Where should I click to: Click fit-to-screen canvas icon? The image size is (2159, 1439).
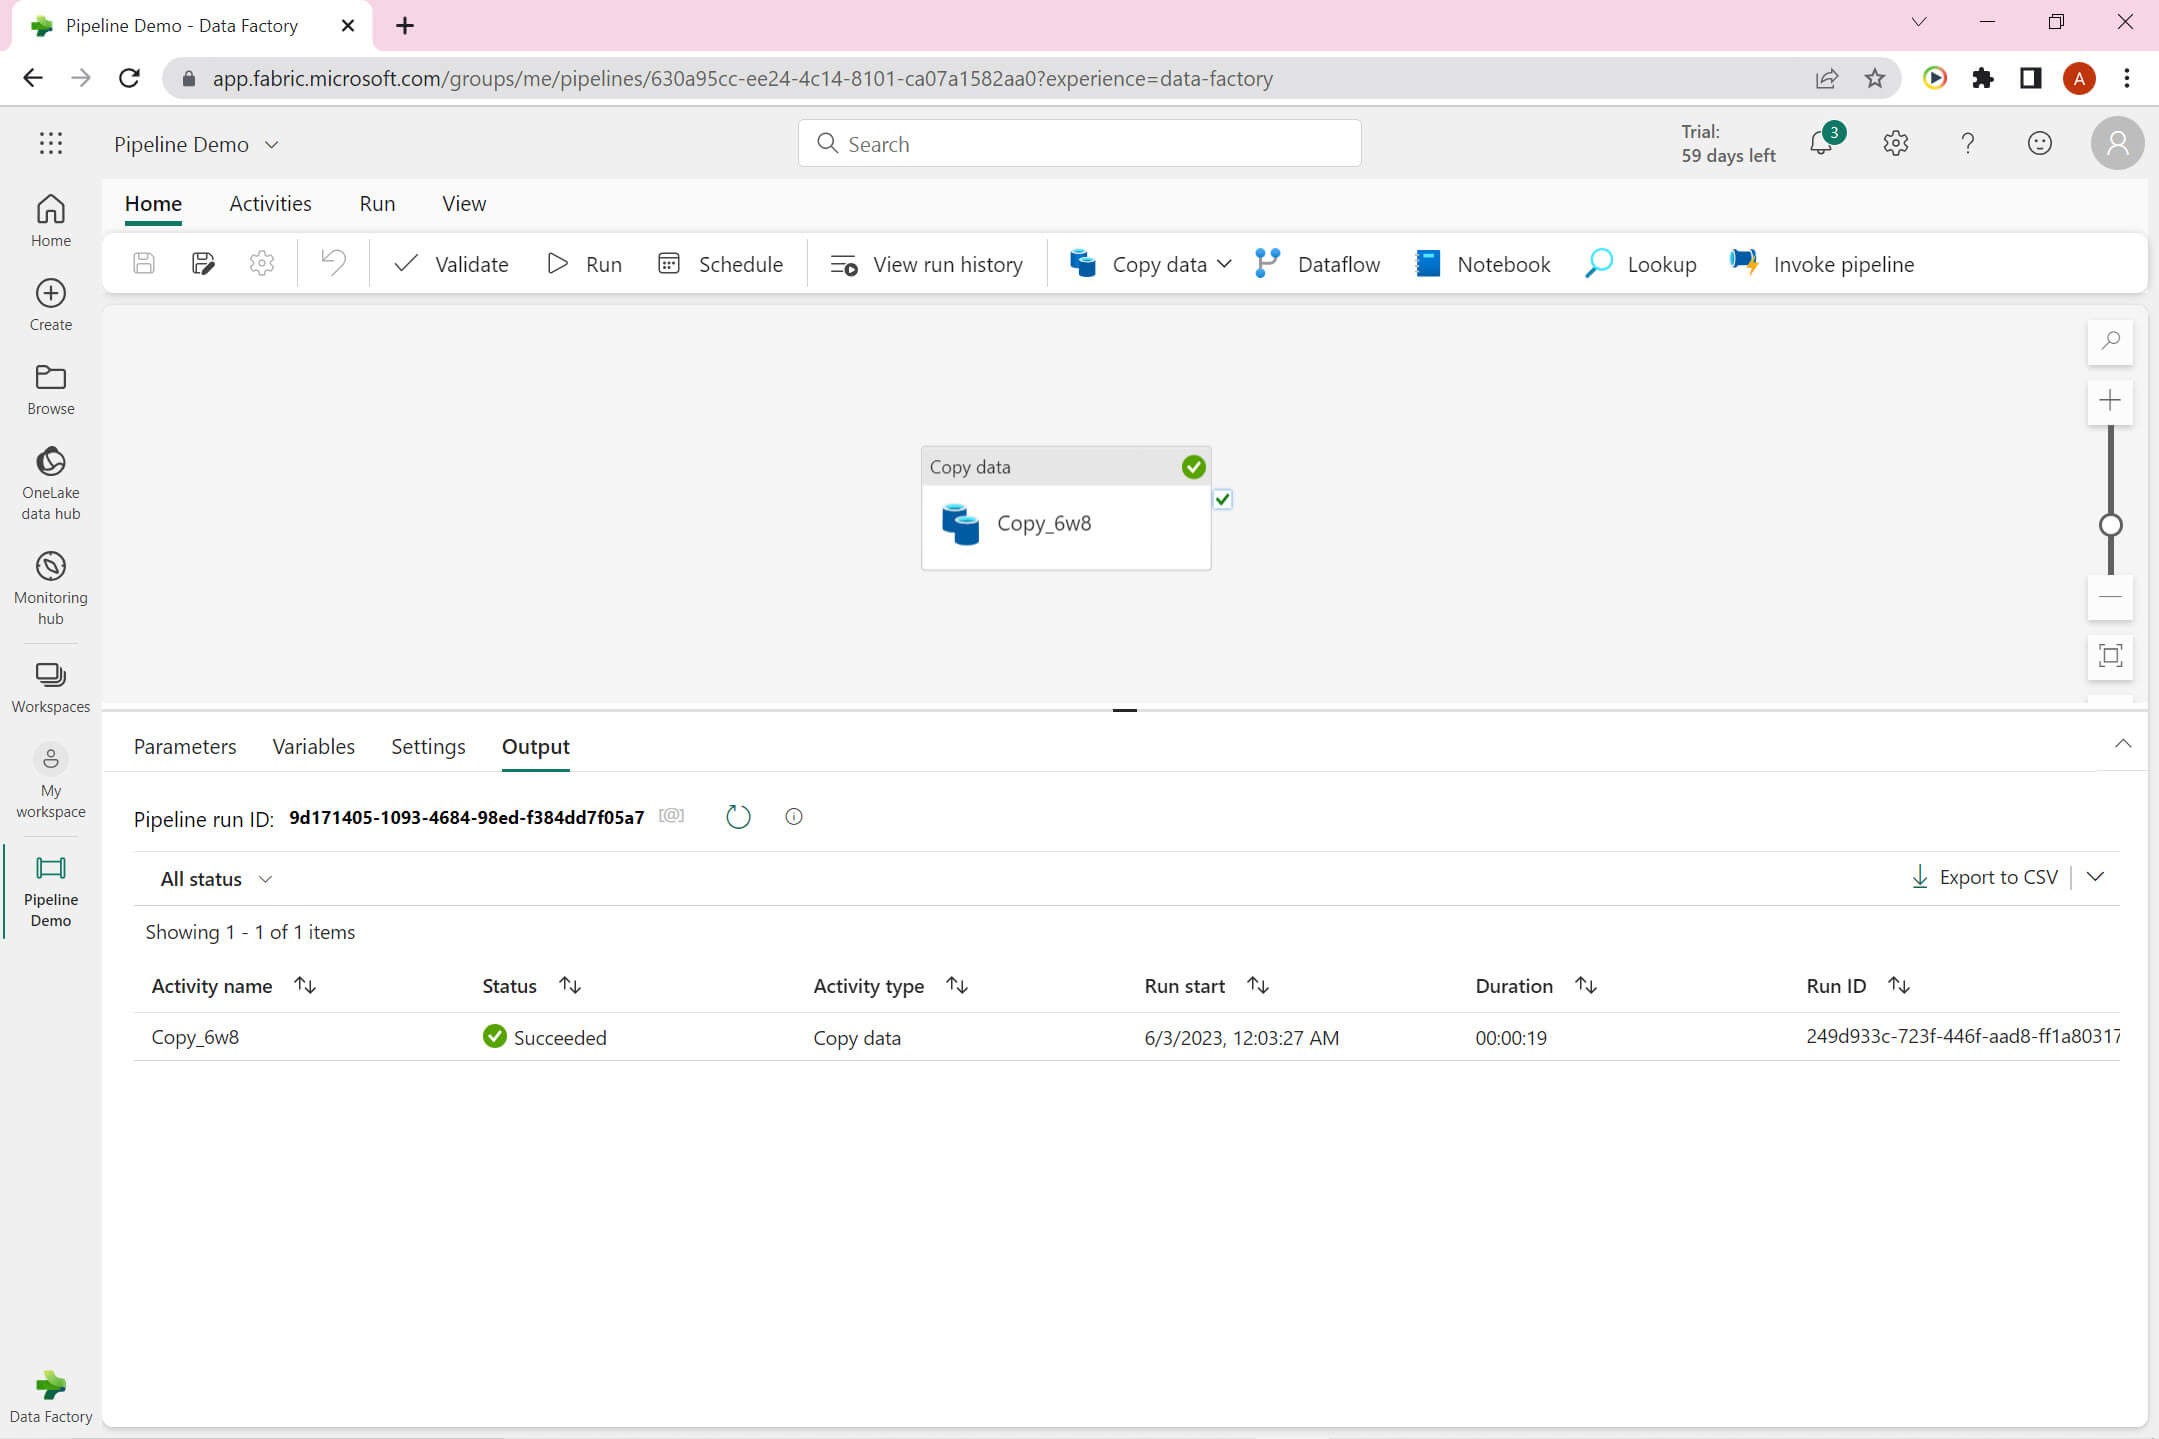click(x=2110, y=656)
